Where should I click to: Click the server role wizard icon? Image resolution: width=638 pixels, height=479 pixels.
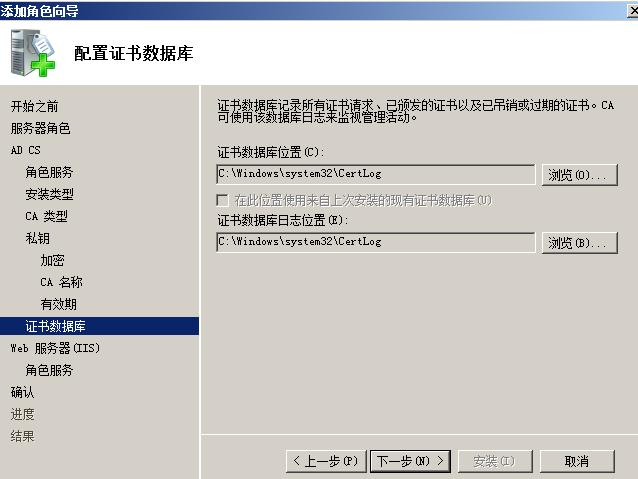point(33,53)
